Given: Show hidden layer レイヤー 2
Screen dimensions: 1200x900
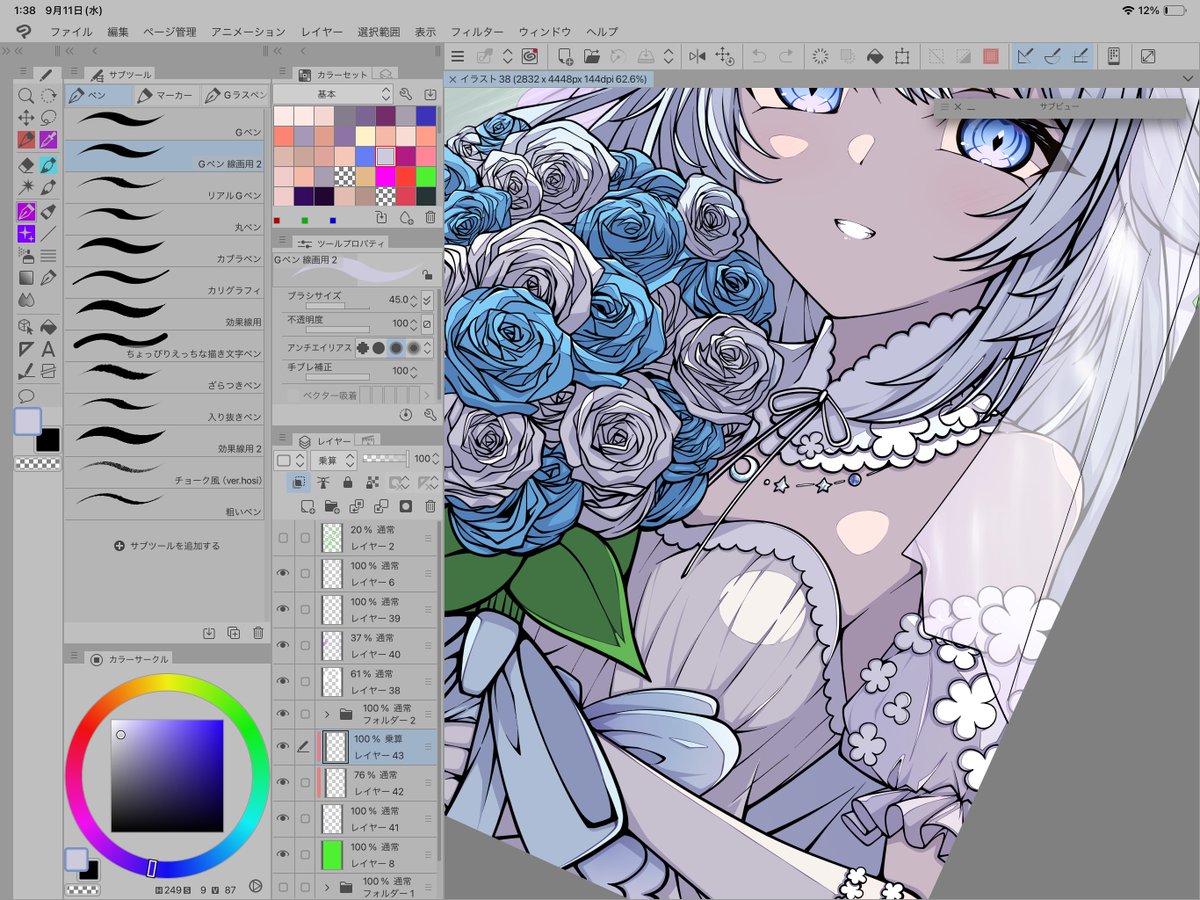Looking at the screenshot, I should point(283,538).
